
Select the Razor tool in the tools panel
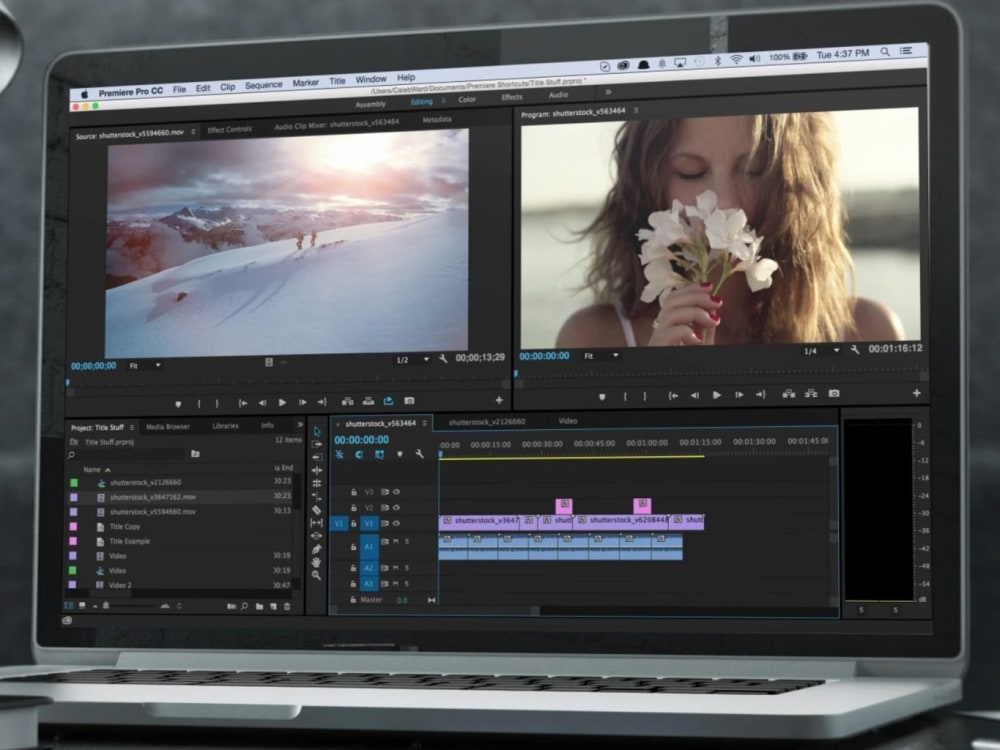tap(317, 509)
